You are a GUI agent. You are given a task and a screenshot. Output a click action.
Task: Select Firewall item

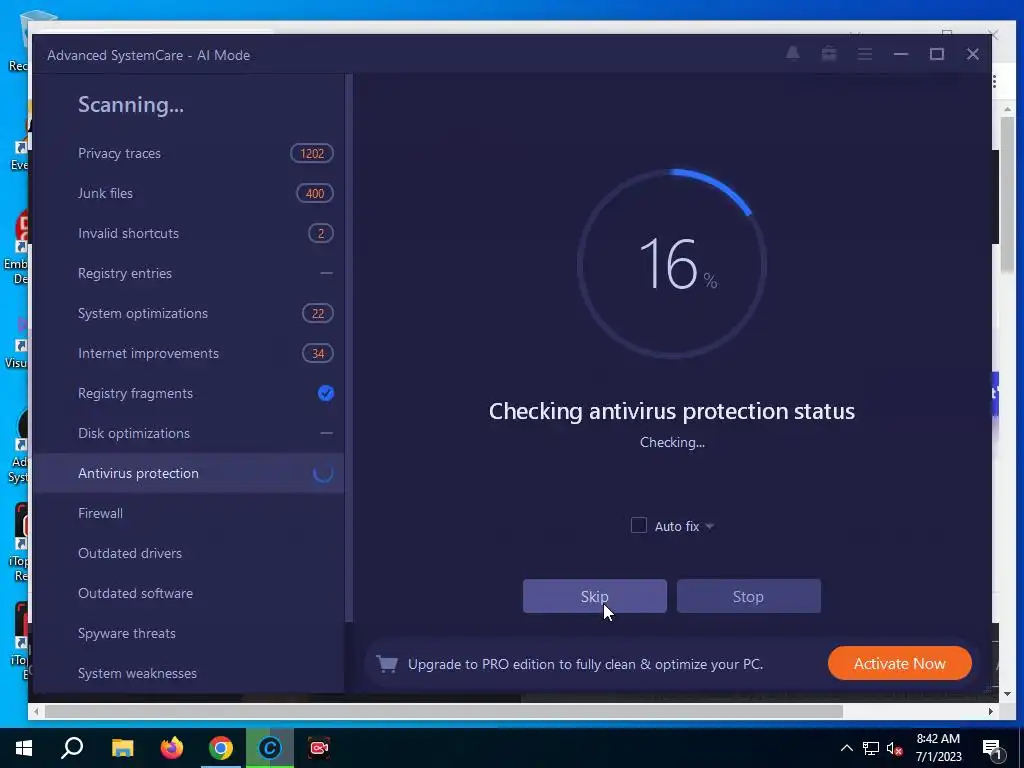coord(189,513)
